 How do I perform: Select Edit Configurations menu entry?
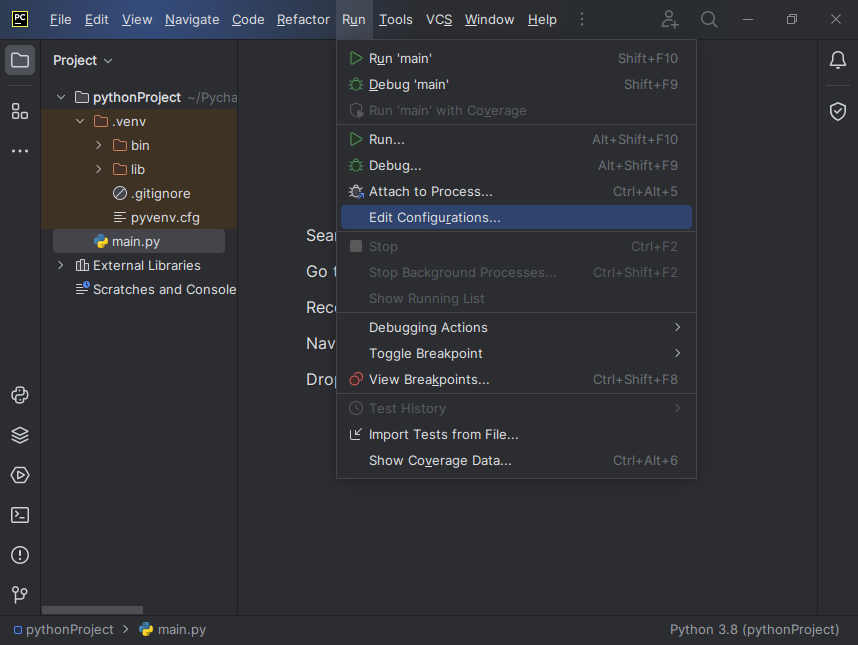click(434, 217)
